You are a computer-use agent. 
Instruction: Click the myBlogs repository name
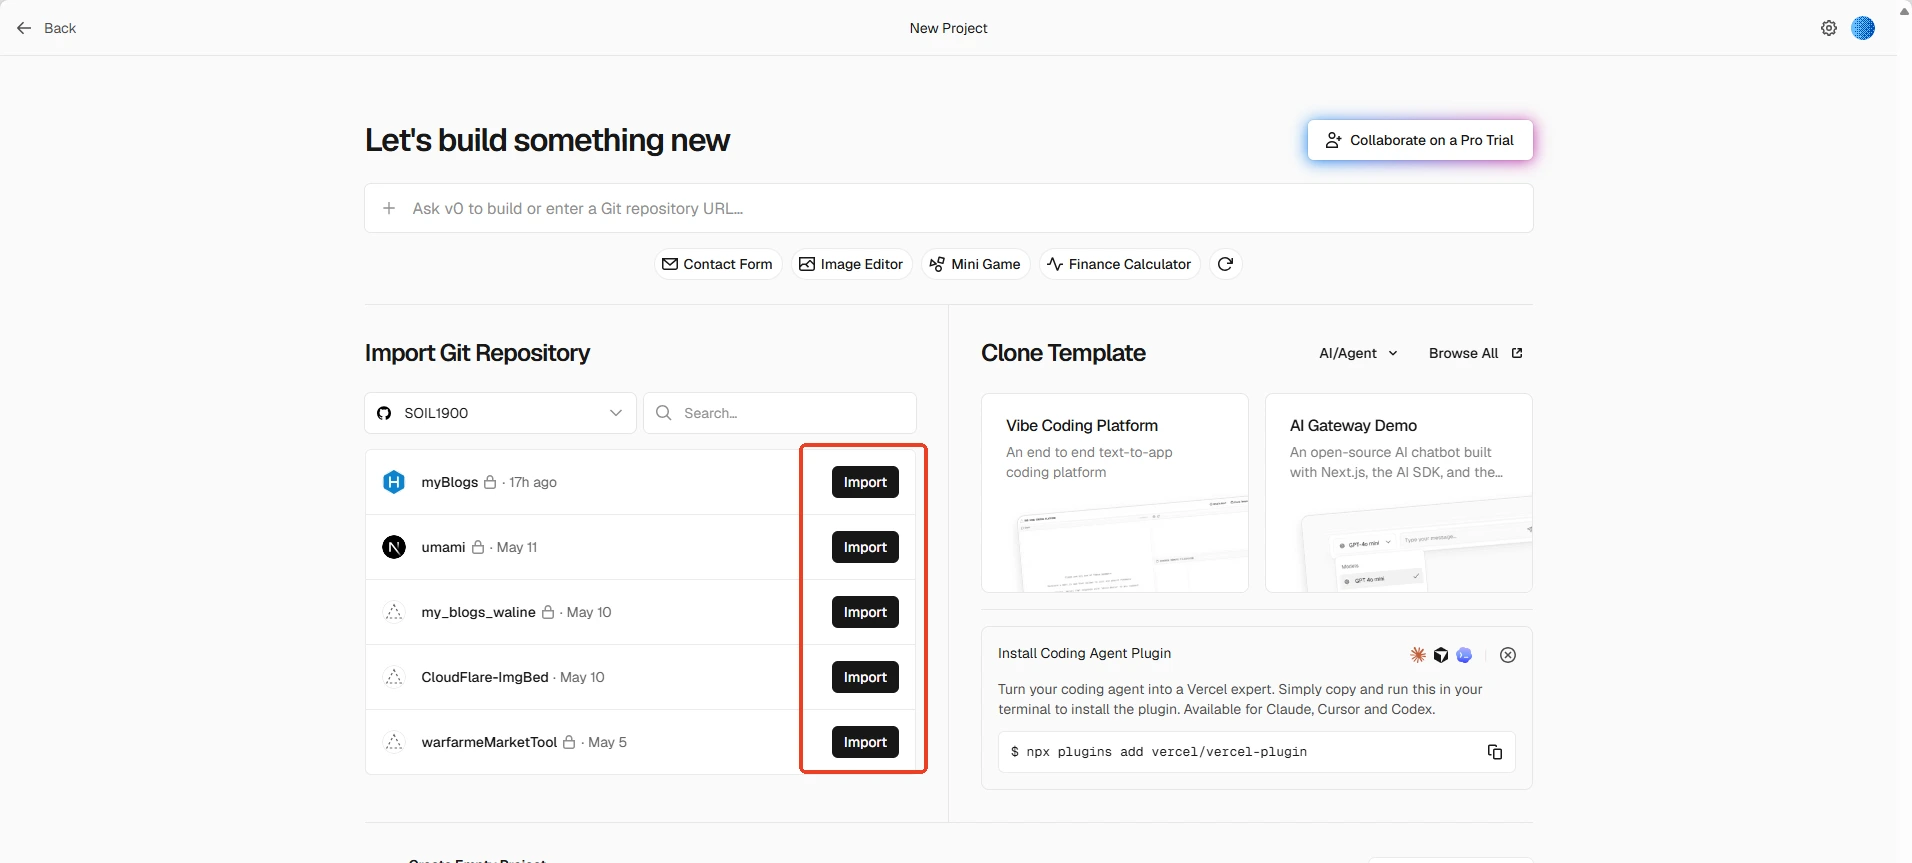(450, 482)
